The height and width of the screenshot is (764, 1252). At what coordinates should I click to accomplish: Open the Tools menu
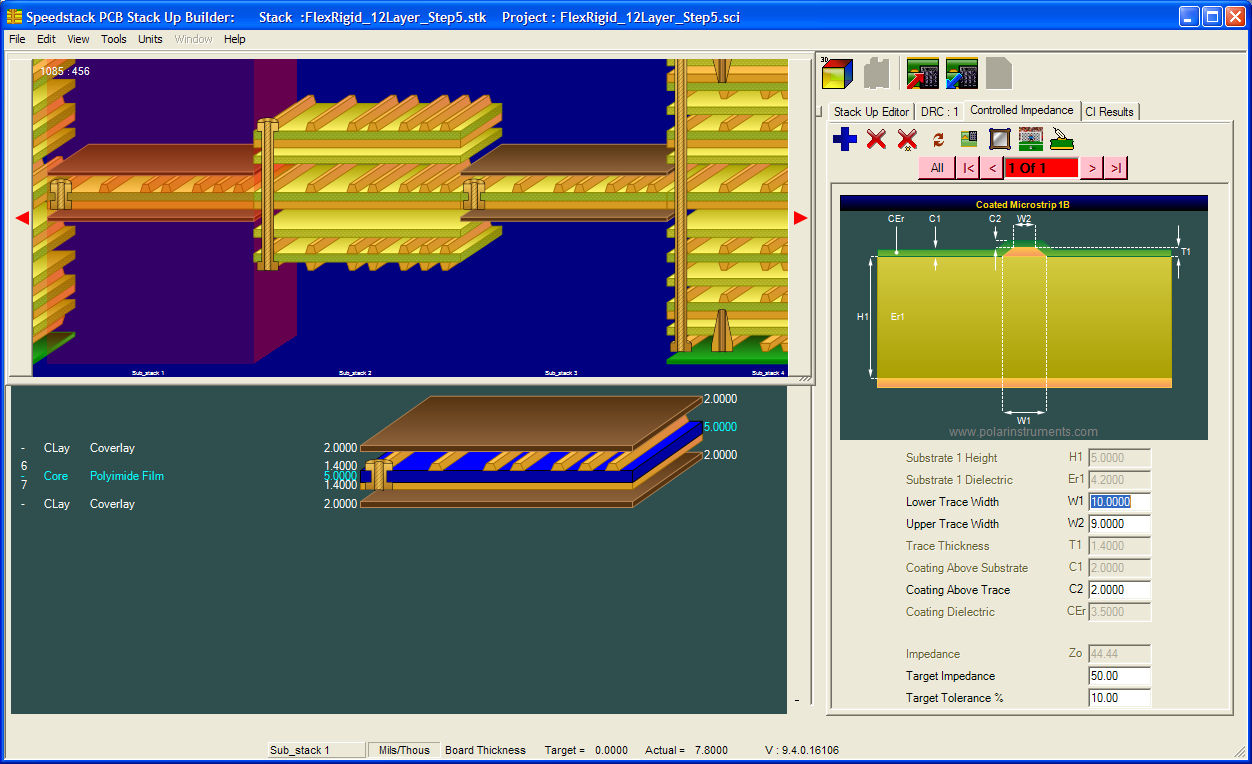point(114,39)
